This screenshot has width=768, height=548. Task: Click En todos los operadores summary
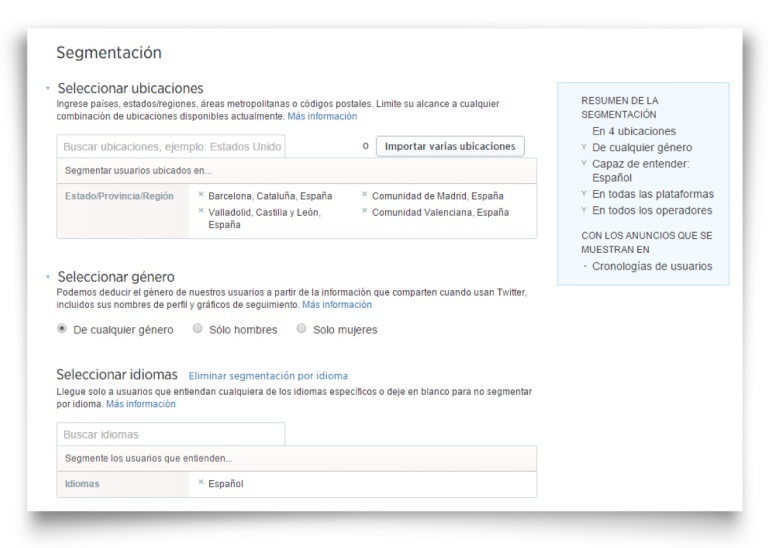[652, 211]
